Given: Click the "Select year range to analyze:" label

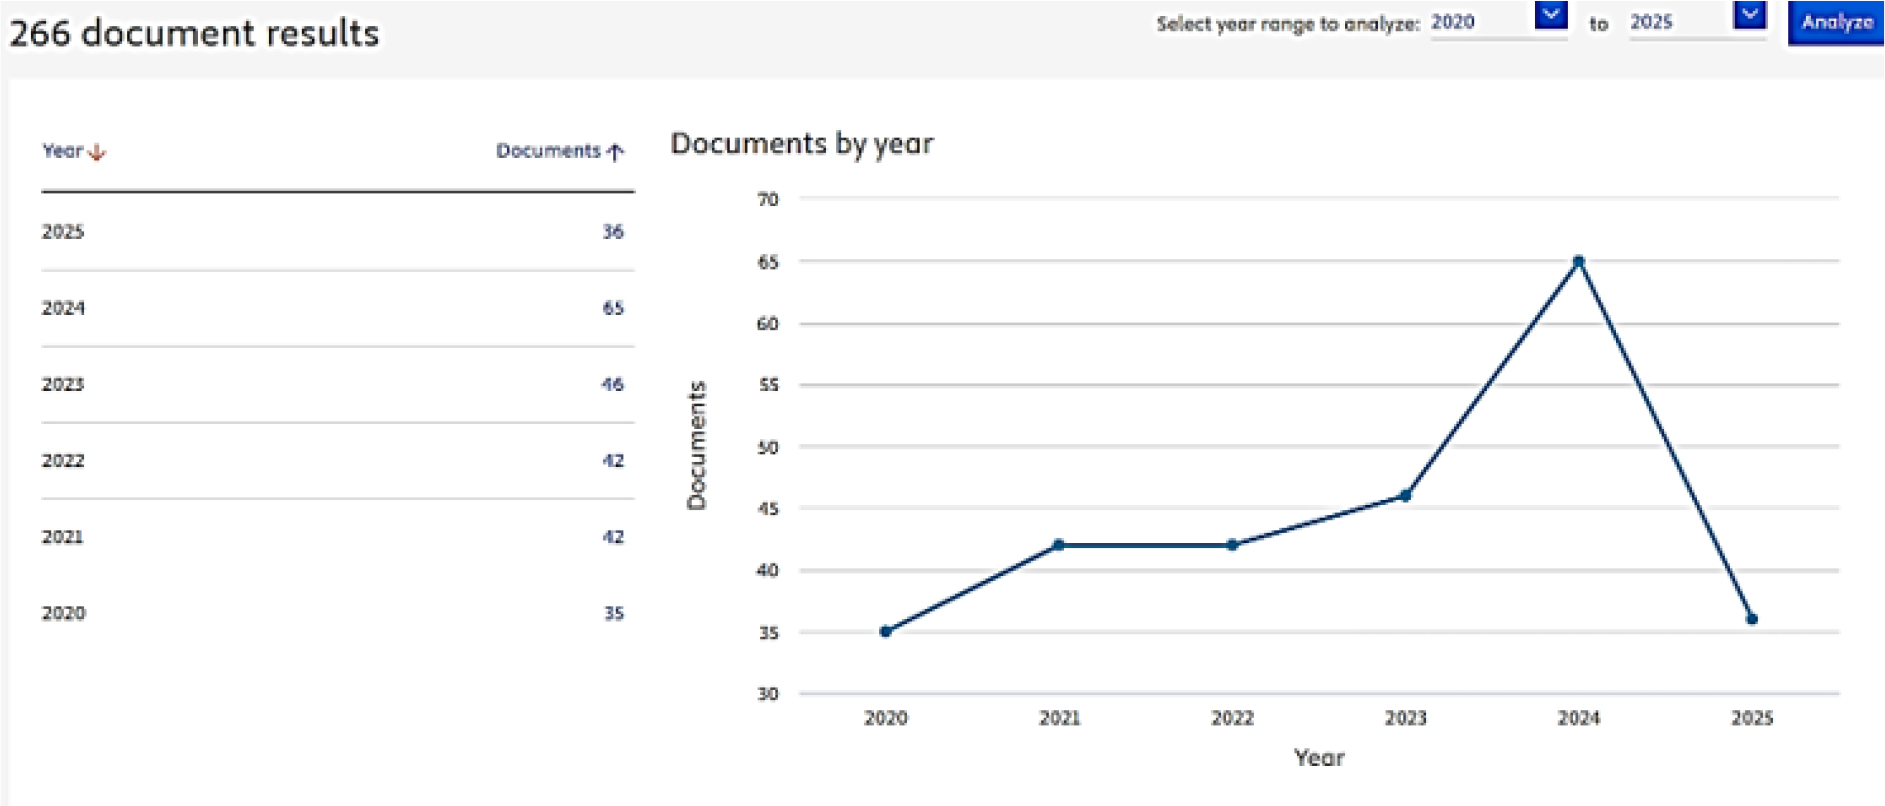Looking at the screenshot, I should point(1288,24).
